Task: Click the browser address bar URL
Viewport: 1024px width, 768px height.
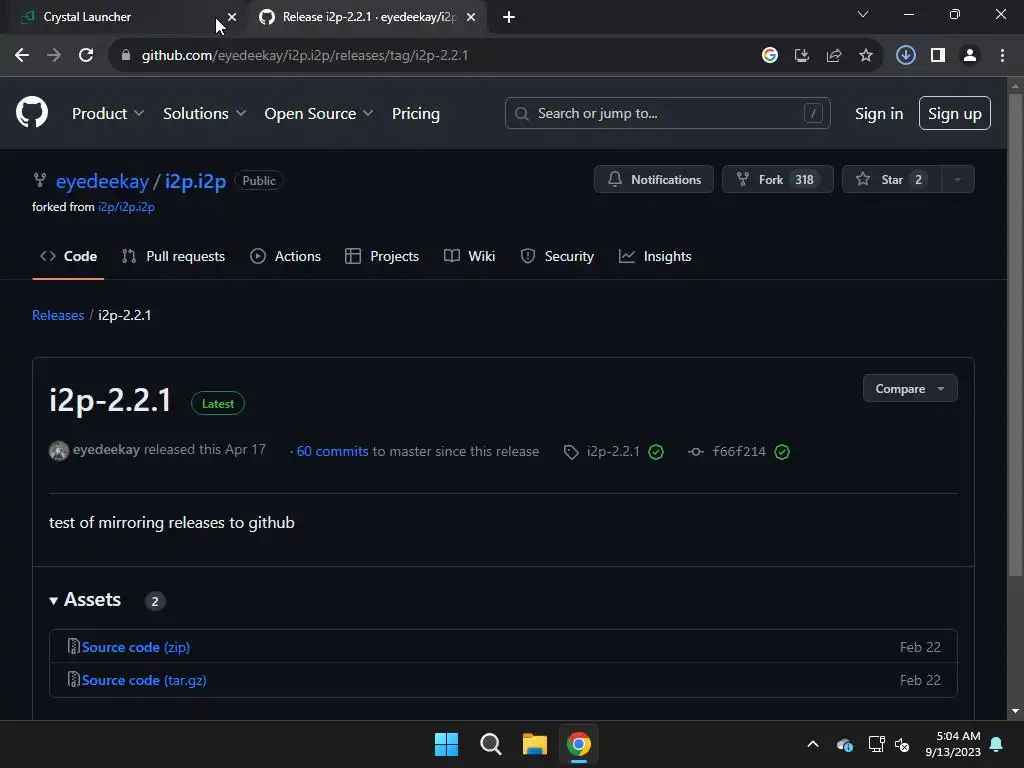Action: (305, 56)
